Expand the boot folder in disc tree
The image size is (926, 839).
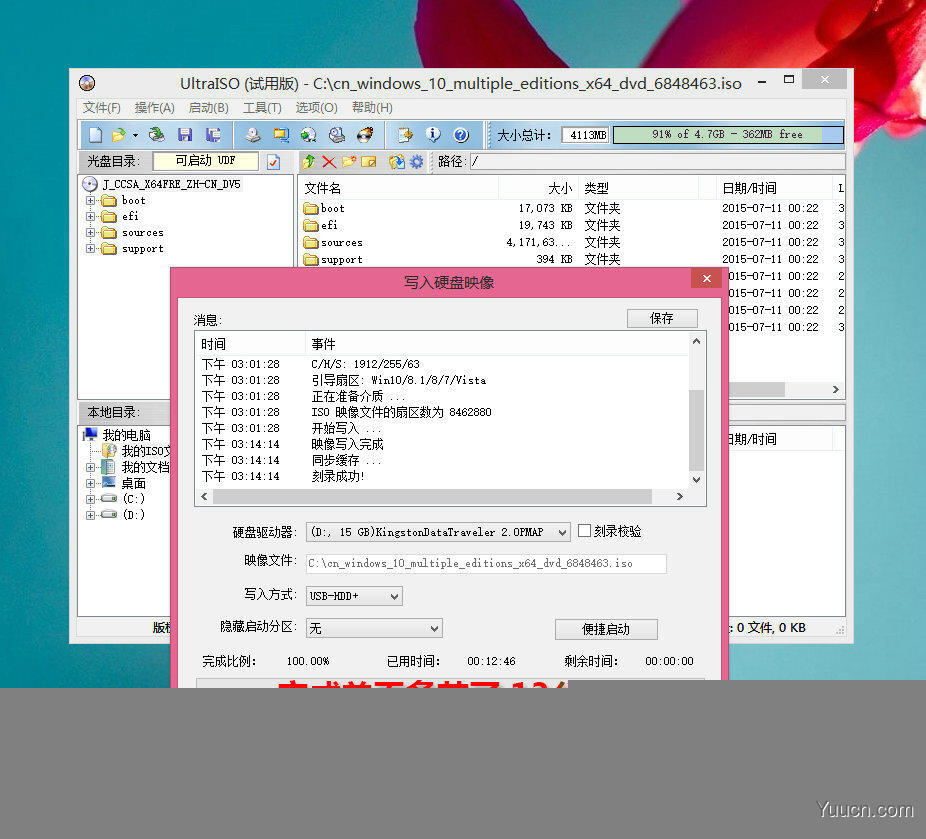tap(90, 200)
